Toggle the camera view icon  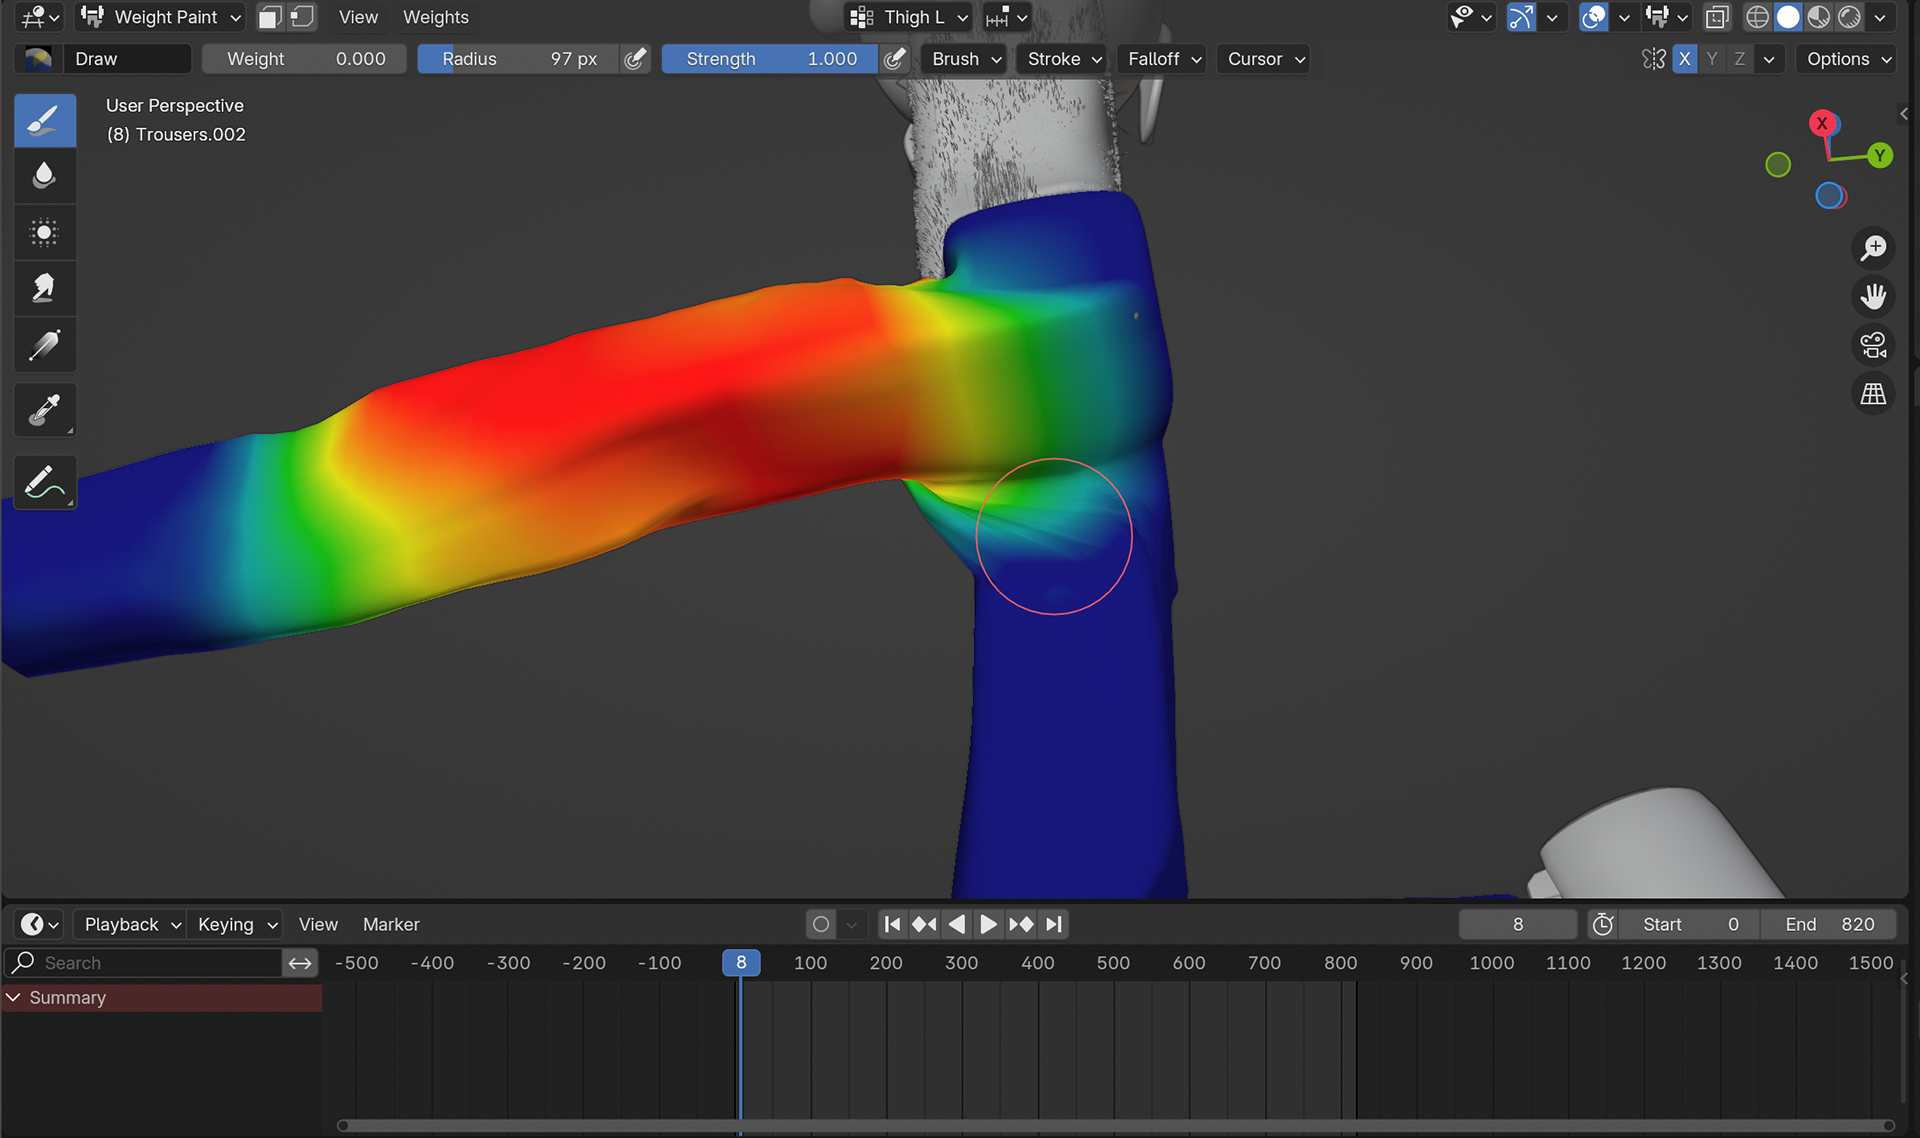(1873, 346)
